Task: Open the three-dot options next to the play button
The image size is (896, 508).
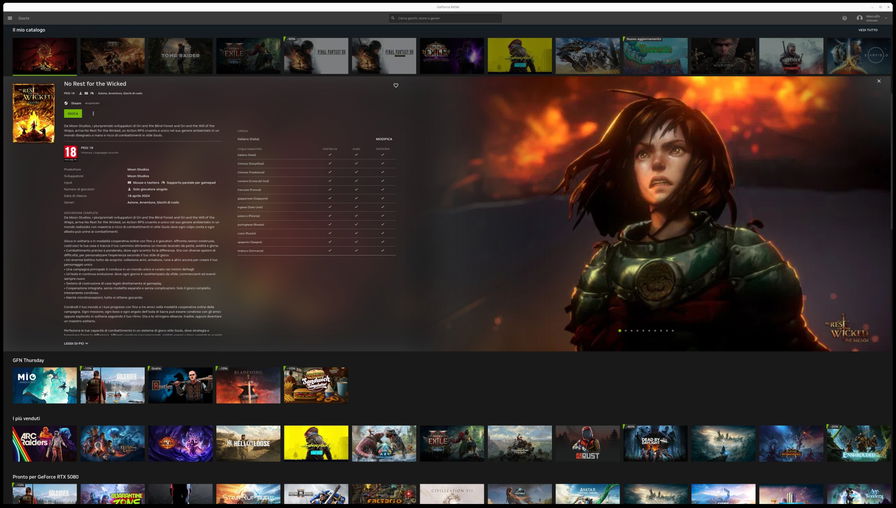Action: (x=93, y=114)
